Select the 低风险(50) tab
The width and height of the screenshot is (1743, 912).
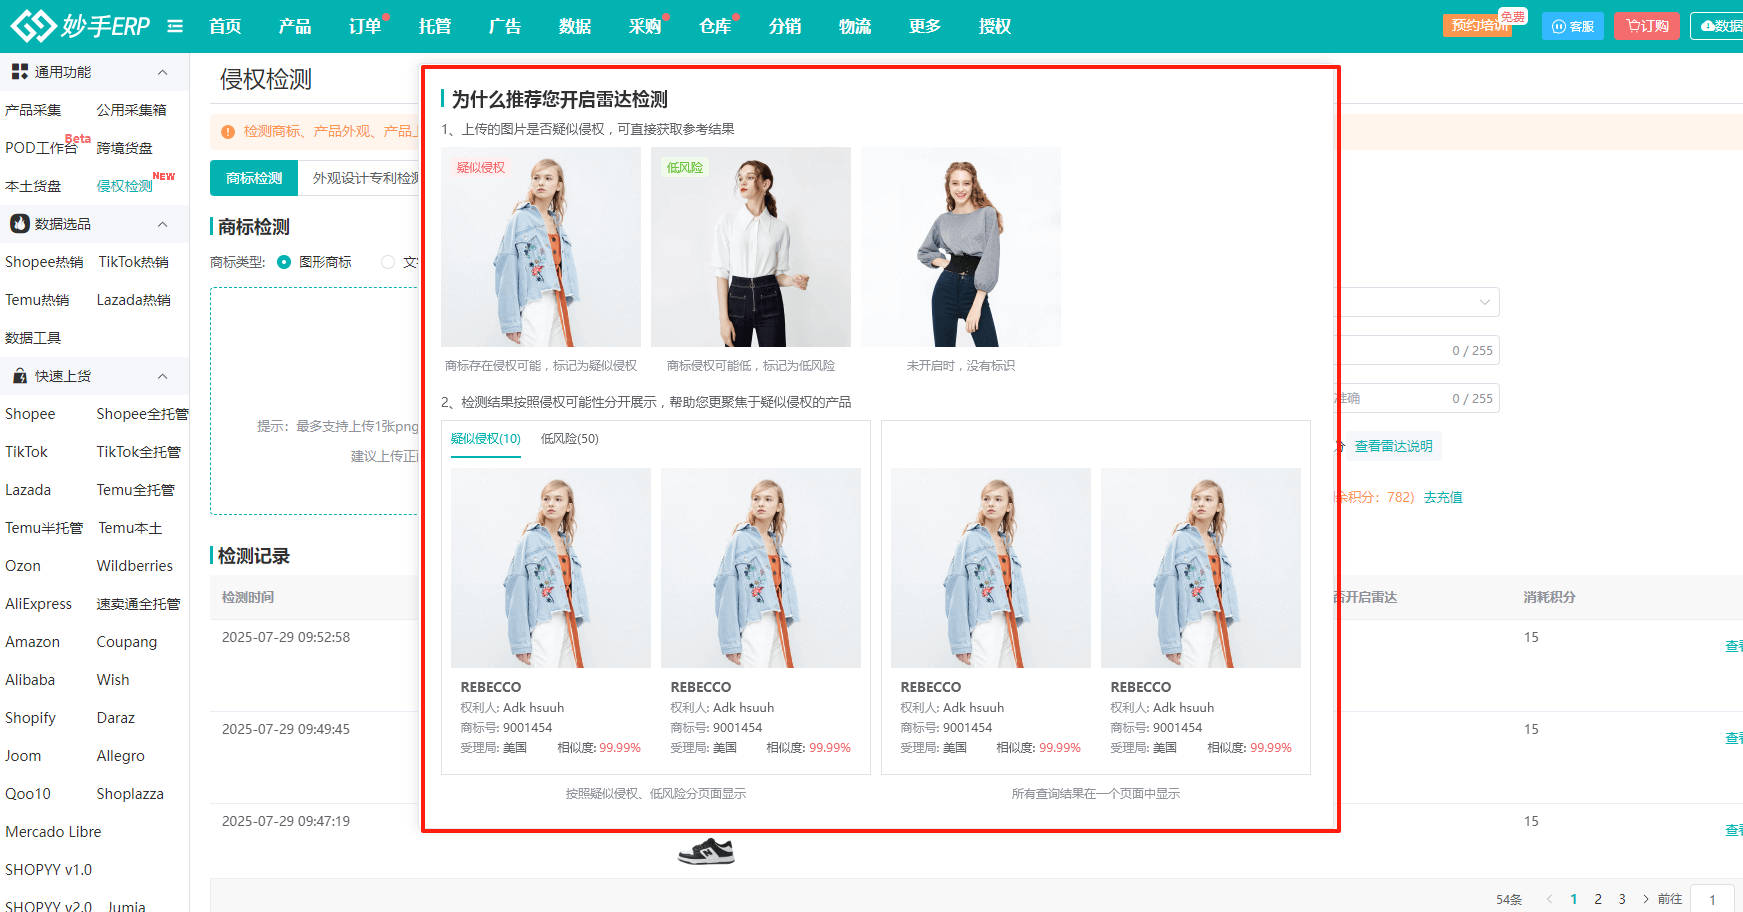570,439
